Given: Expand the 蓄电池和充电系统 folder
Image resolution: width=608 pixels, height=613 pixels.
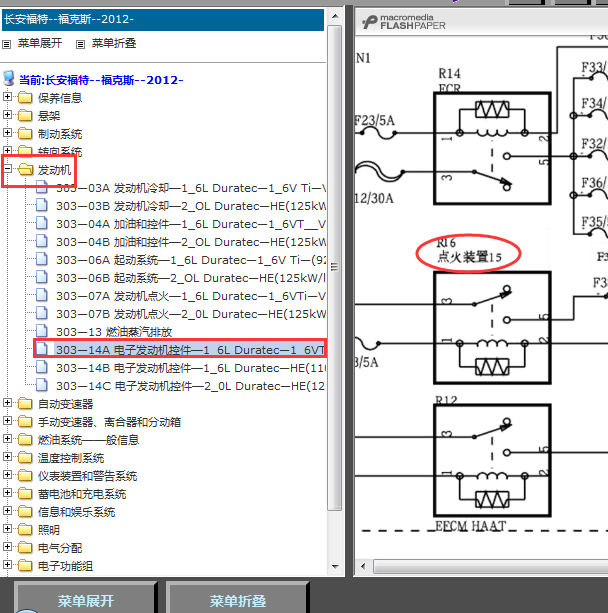Looking at the screenshot, I should tap(7, 492).
